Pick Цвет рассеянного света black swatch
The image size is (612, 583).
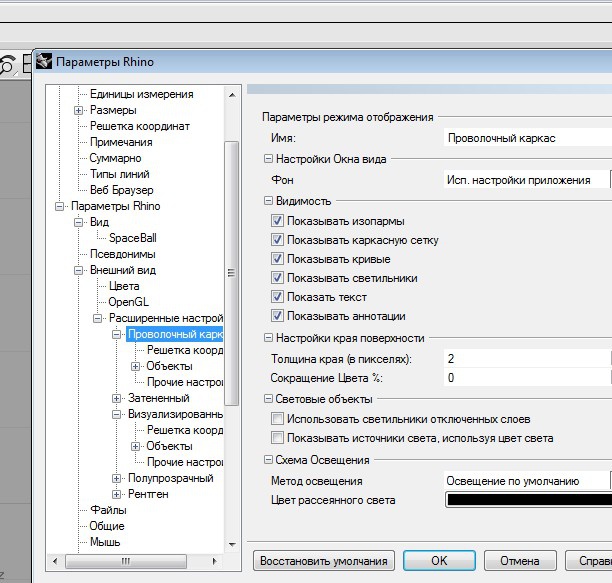coord(529,500)
